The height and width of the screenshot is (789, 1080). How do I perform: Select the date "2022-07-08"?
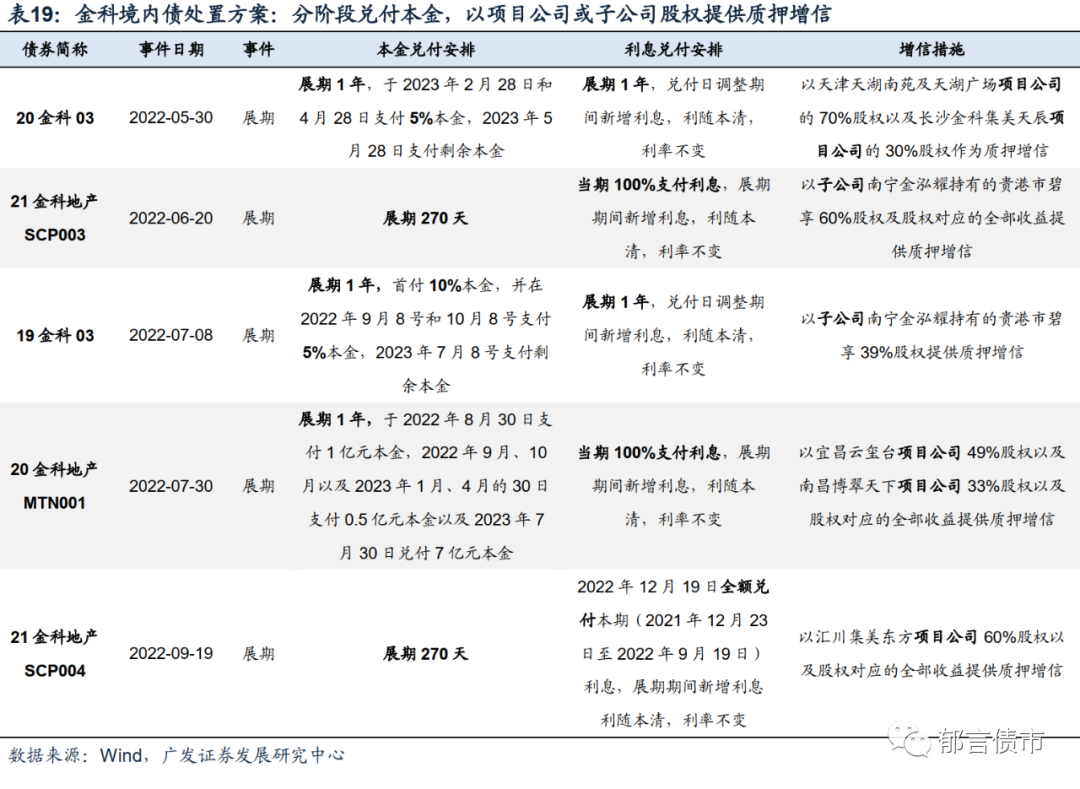171,335
